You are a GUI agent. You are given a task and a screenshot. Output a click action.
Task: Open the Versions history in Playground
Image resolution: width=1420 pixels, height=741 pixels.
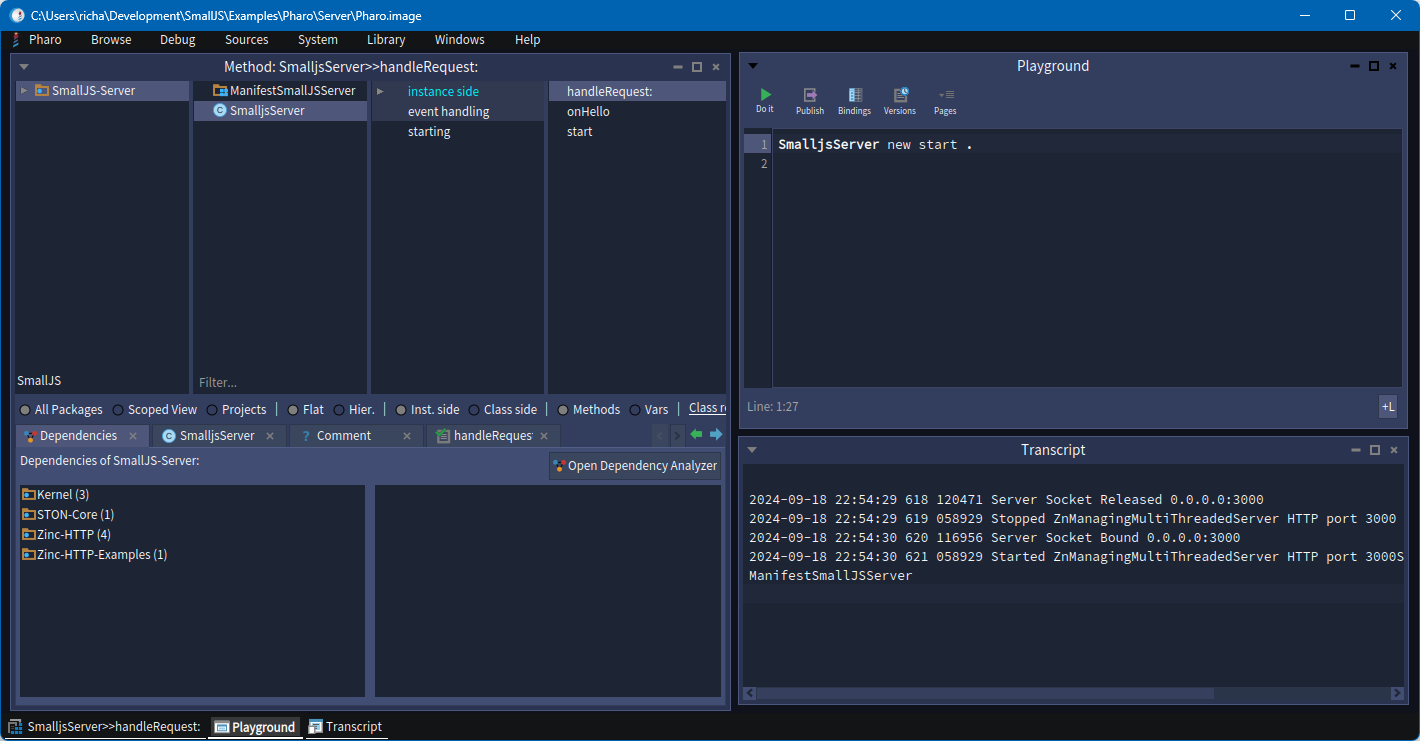pyautogui.click(x=900, y=100)
